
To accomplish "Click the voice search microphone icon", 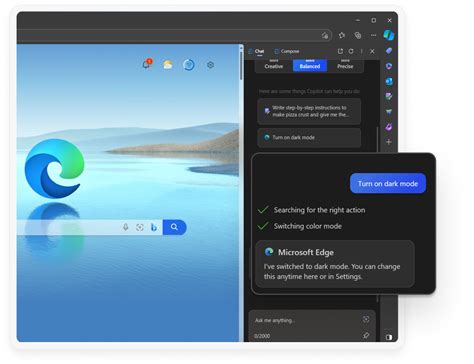I will tap(125, 227).
